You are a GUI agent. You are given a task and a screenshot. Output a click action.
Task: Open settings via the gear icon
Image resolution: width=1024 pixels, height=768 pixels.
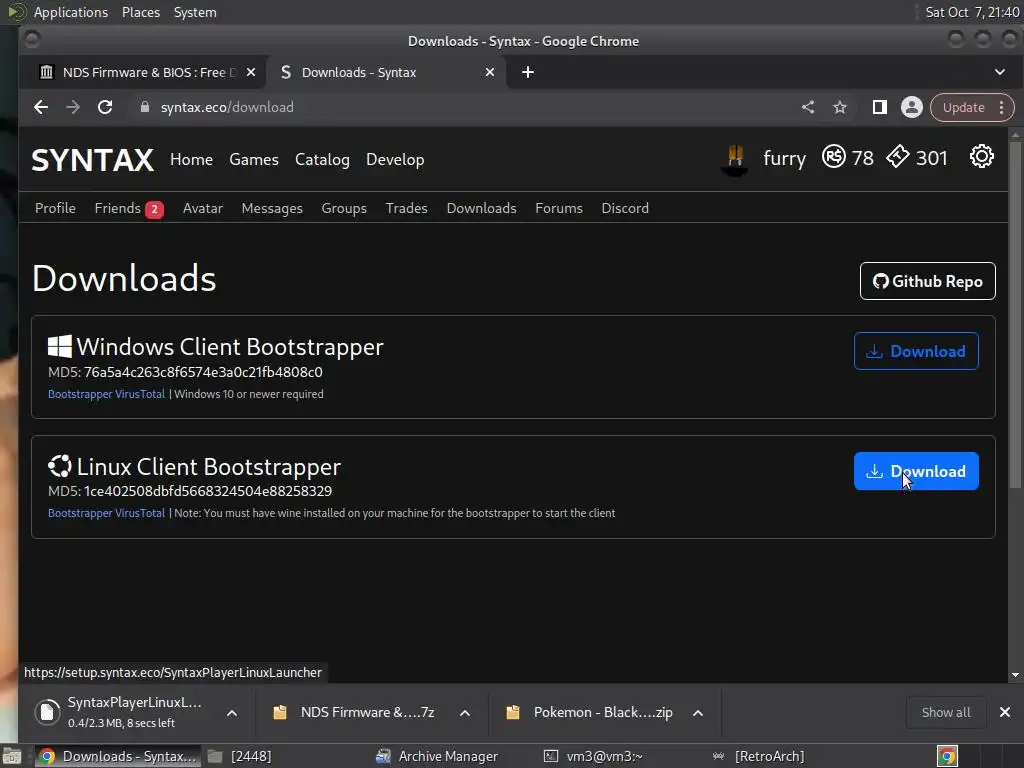point(982,157)
